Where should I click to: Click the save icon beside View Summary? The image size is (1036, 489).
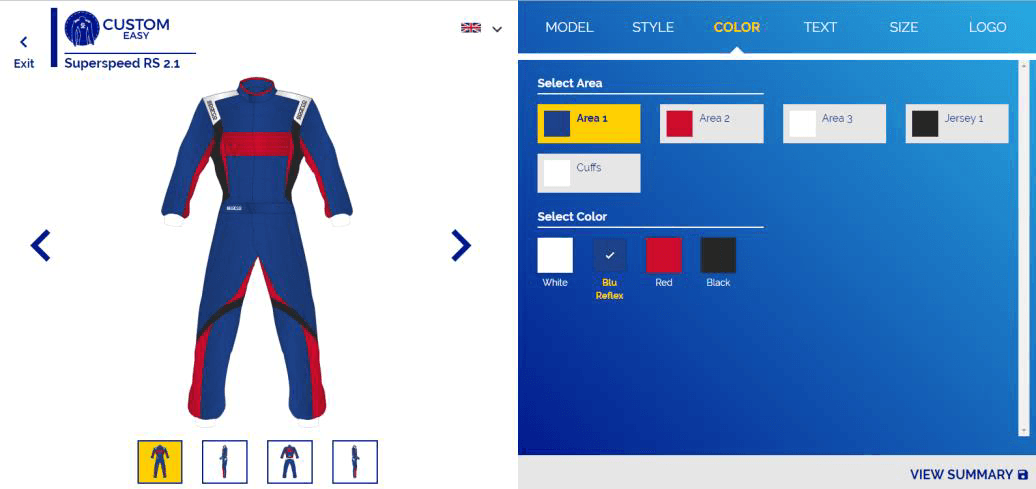[1023, 474]
